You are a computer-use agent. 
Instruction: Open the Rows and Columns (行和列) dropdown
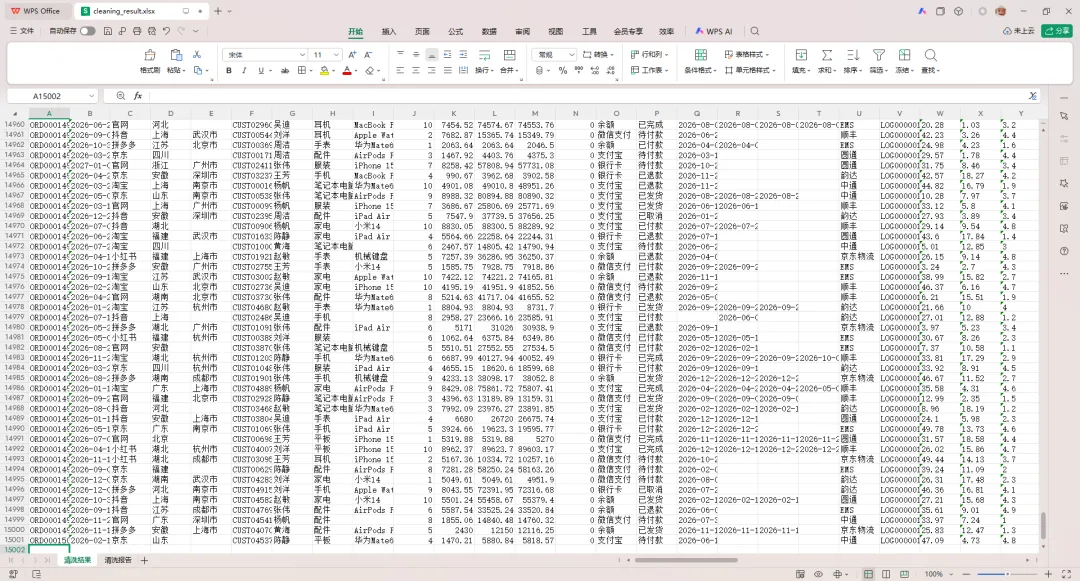650,54
